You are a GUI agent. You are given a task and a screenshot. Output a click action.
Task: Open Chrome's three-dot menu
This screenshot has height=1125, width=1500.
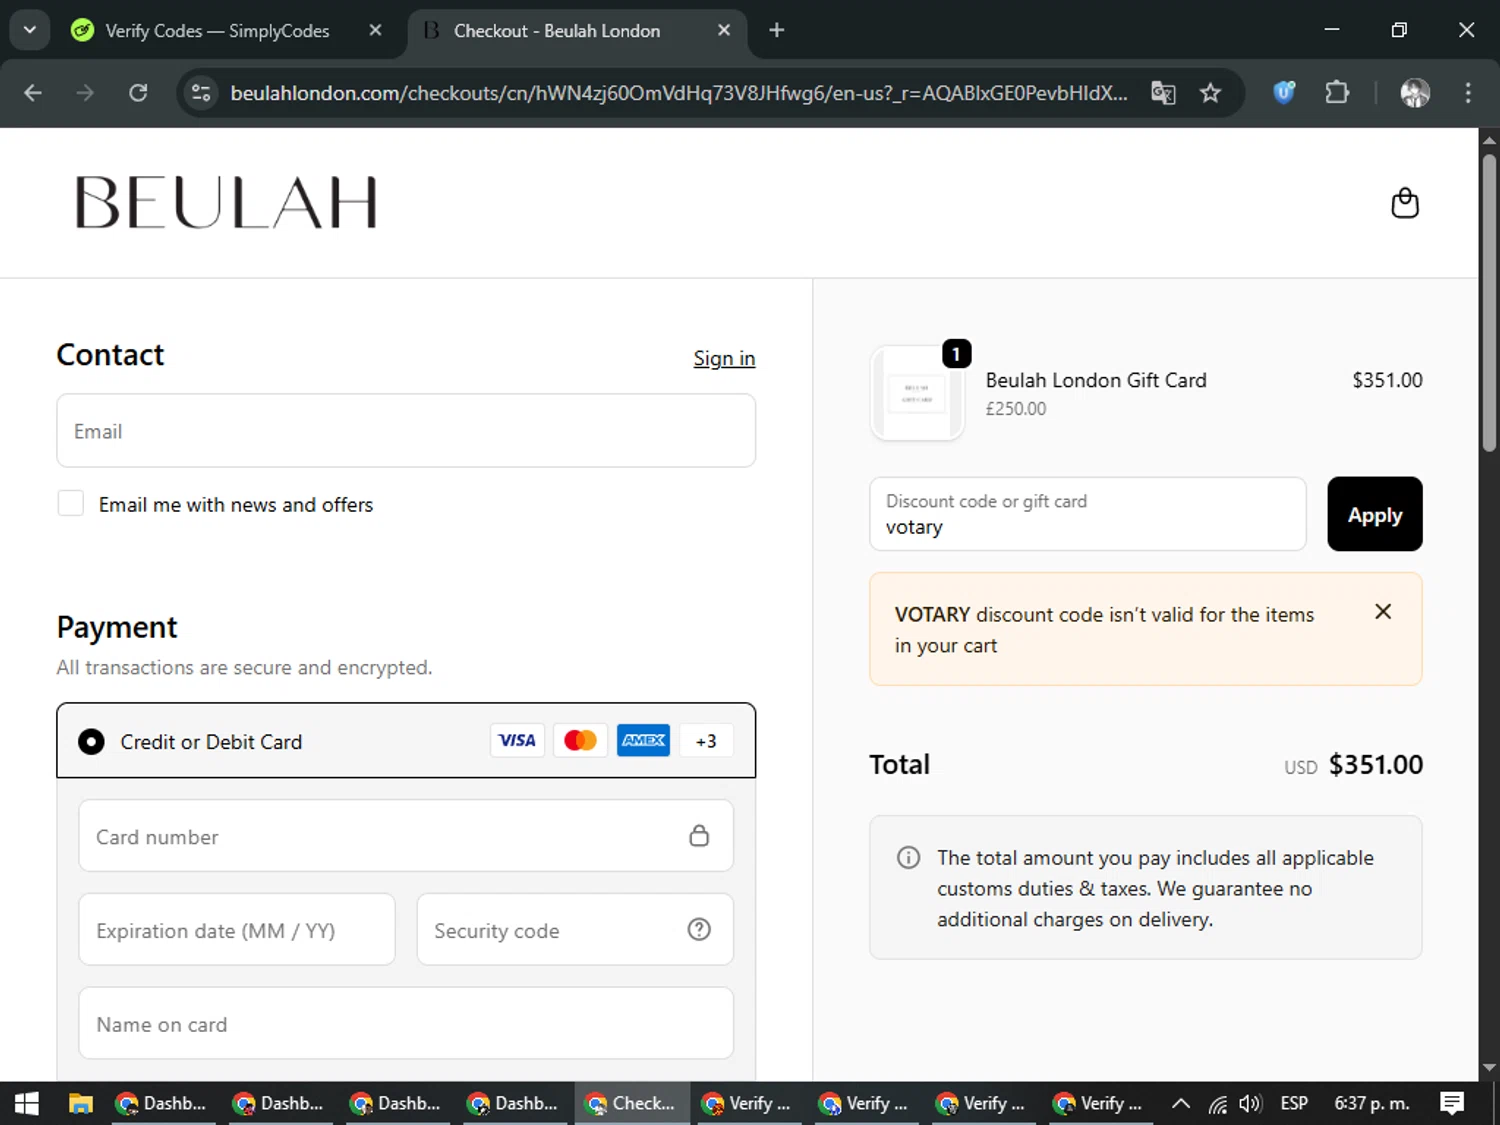click(x=1468, y=93)
